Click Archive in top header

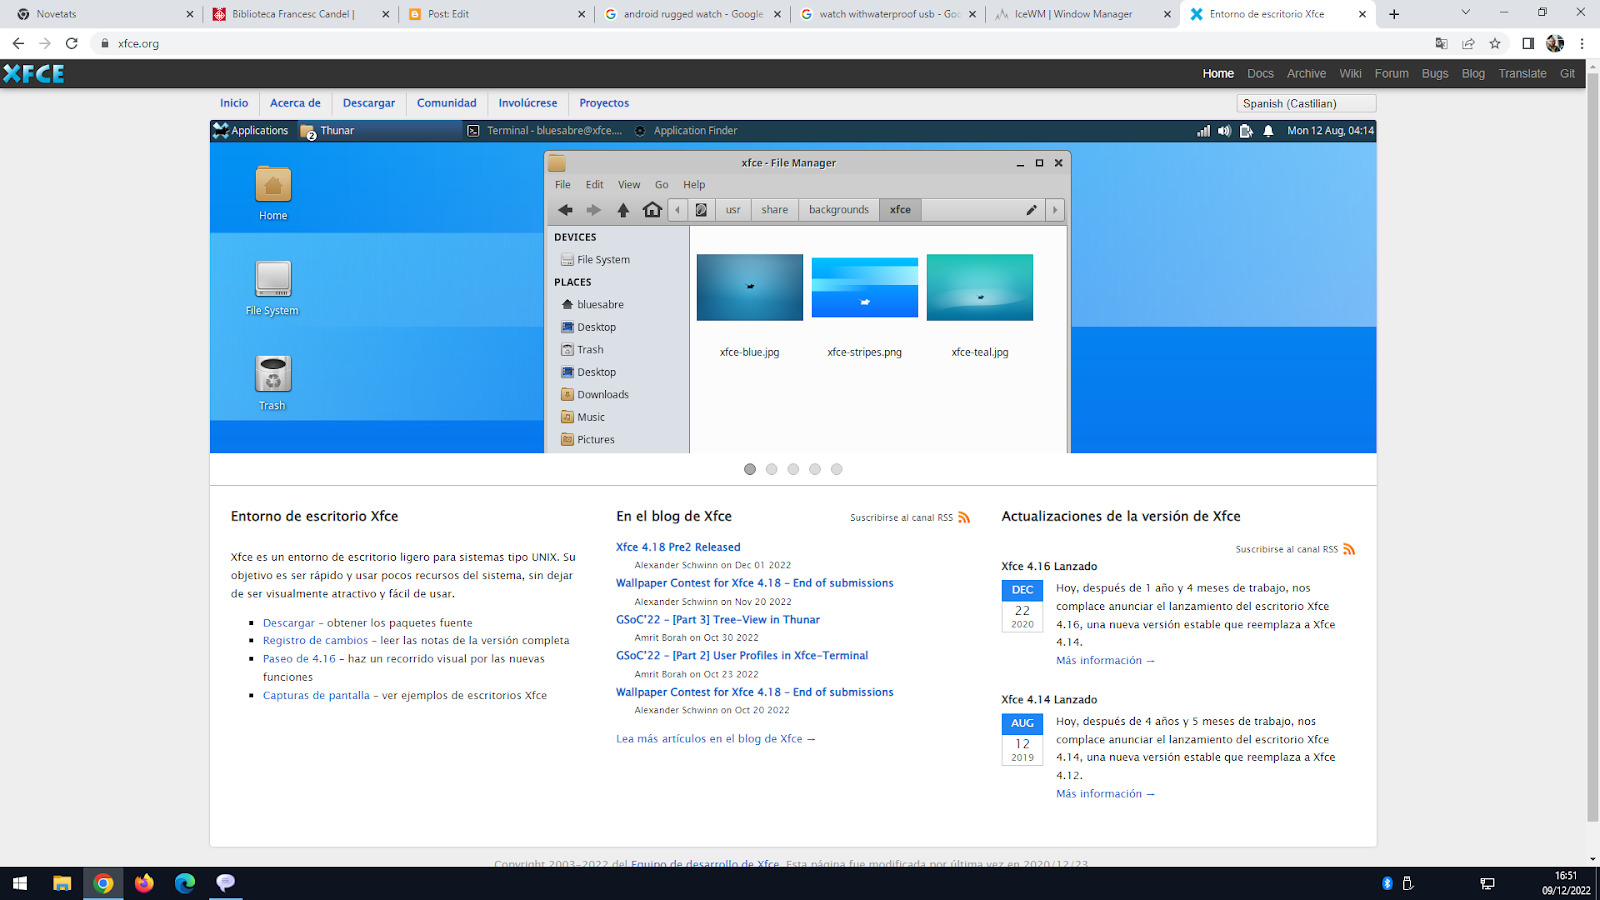(1306, 74)
